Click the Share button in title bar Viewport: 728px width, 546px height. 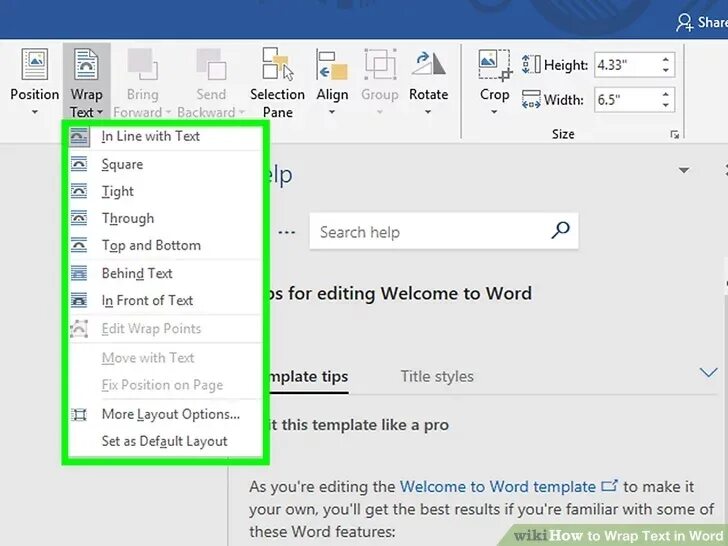(x=702, y=22)
